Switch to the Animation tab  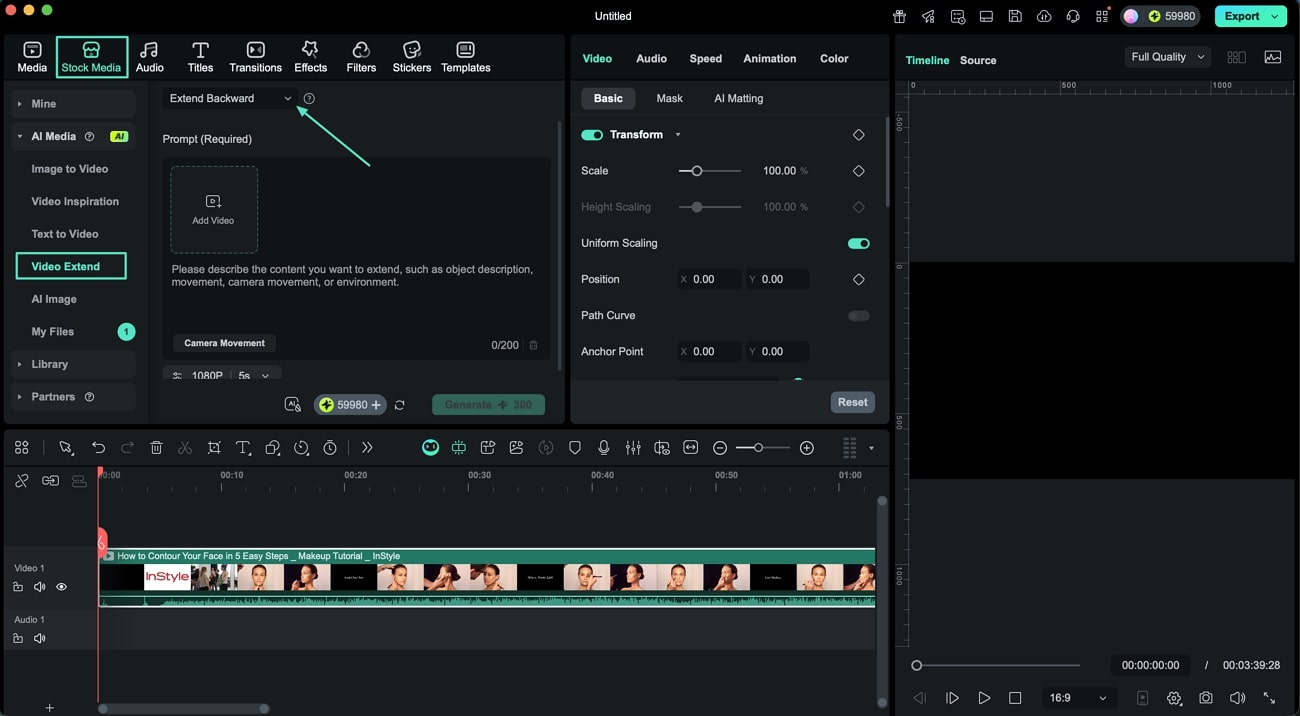click(x=769, y=58)
